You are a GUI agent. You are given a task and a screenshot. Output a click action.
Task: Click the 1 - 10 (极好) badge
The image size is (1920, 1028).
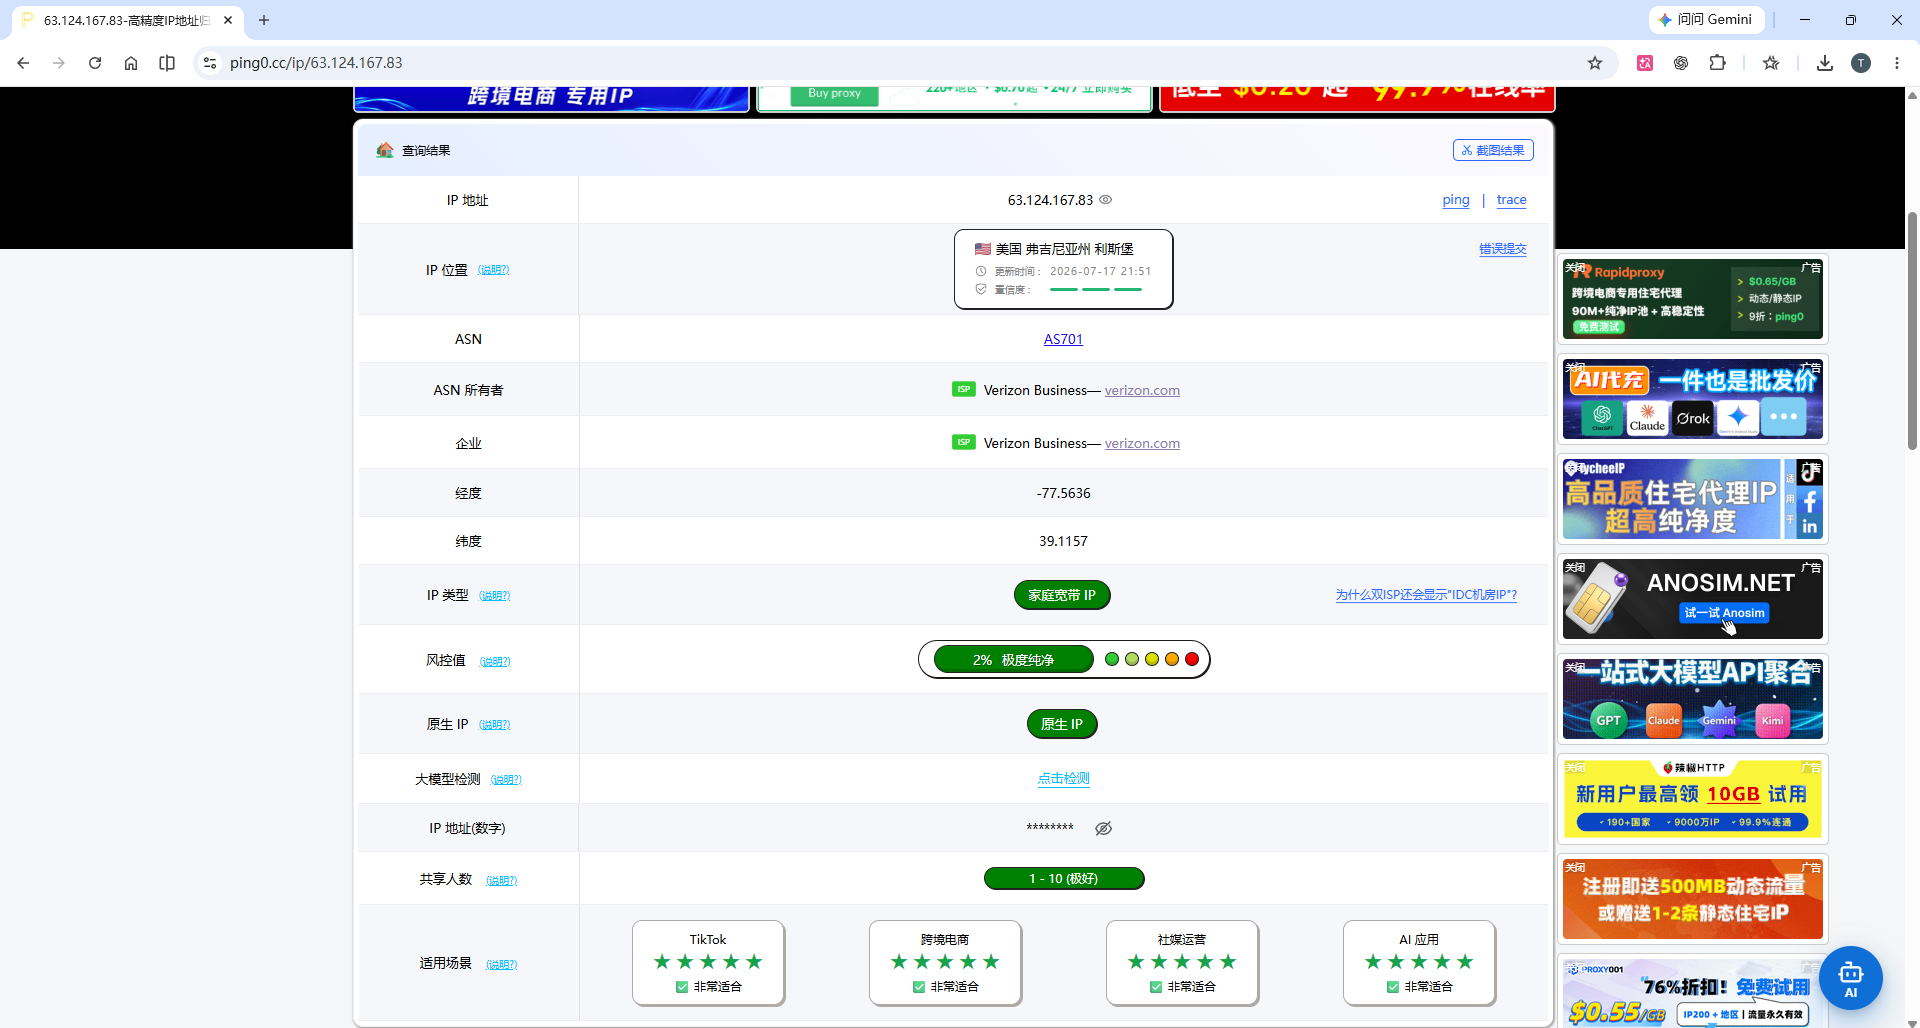point(1064,878)
